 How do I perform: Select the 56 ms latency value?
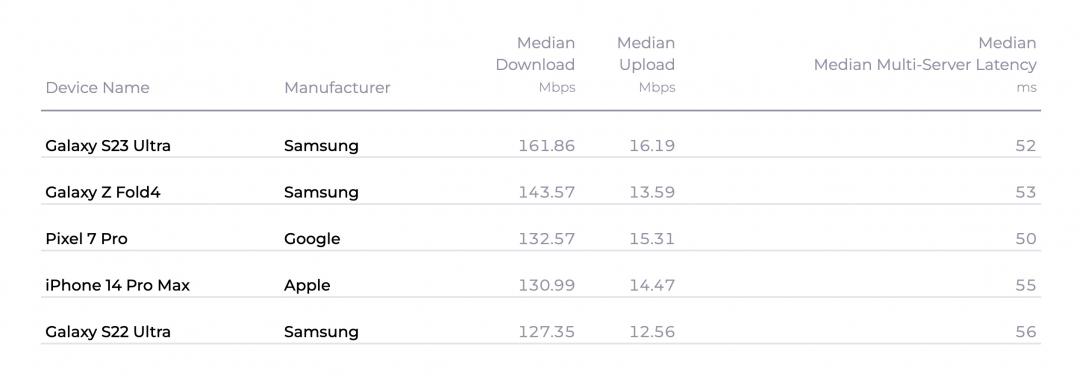click(x=1026, y=331)
